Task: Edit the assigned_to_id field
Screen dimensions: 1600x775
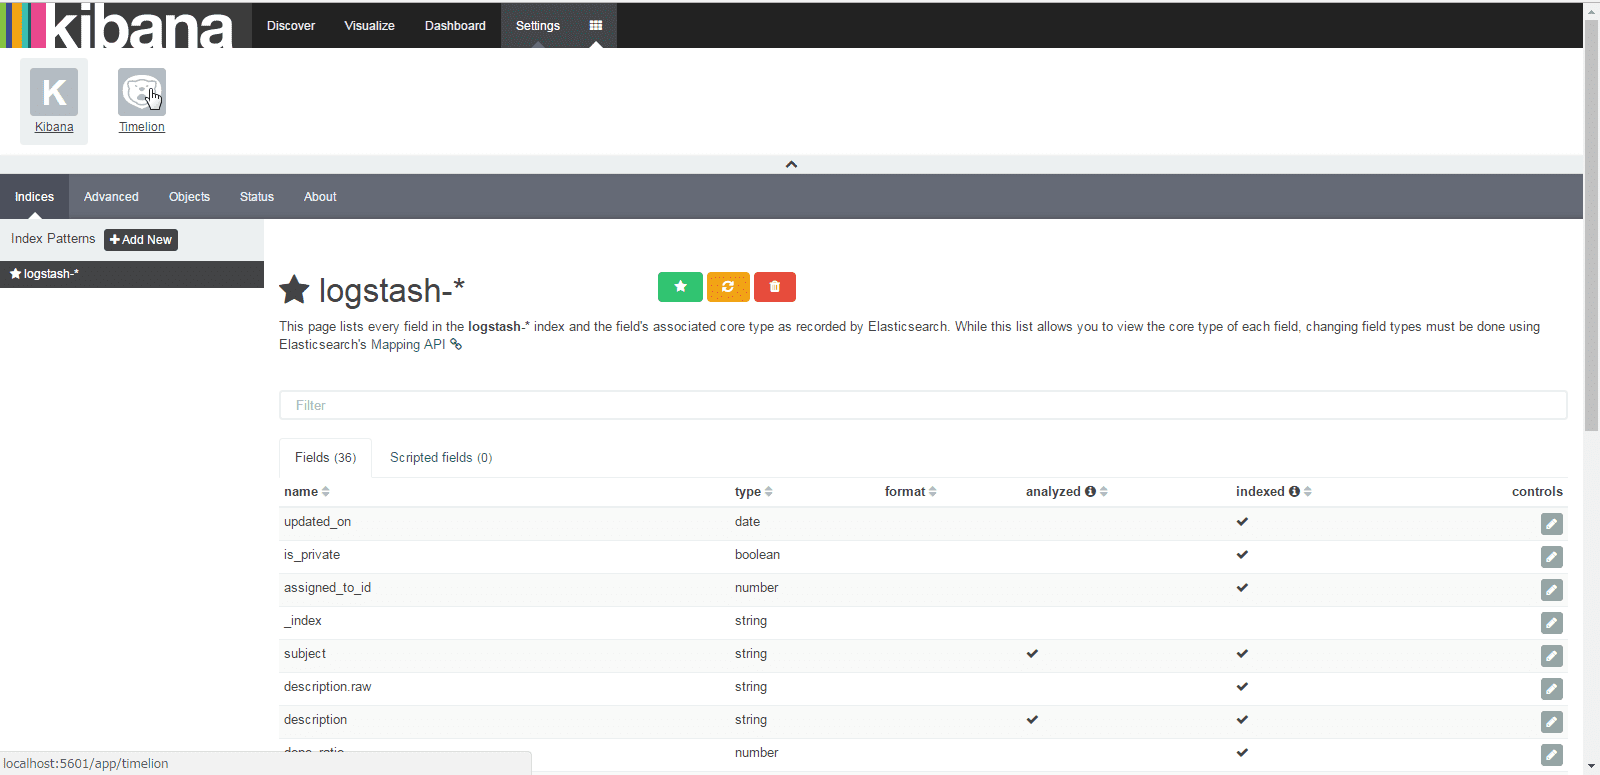Action: tap(1552, 590)
